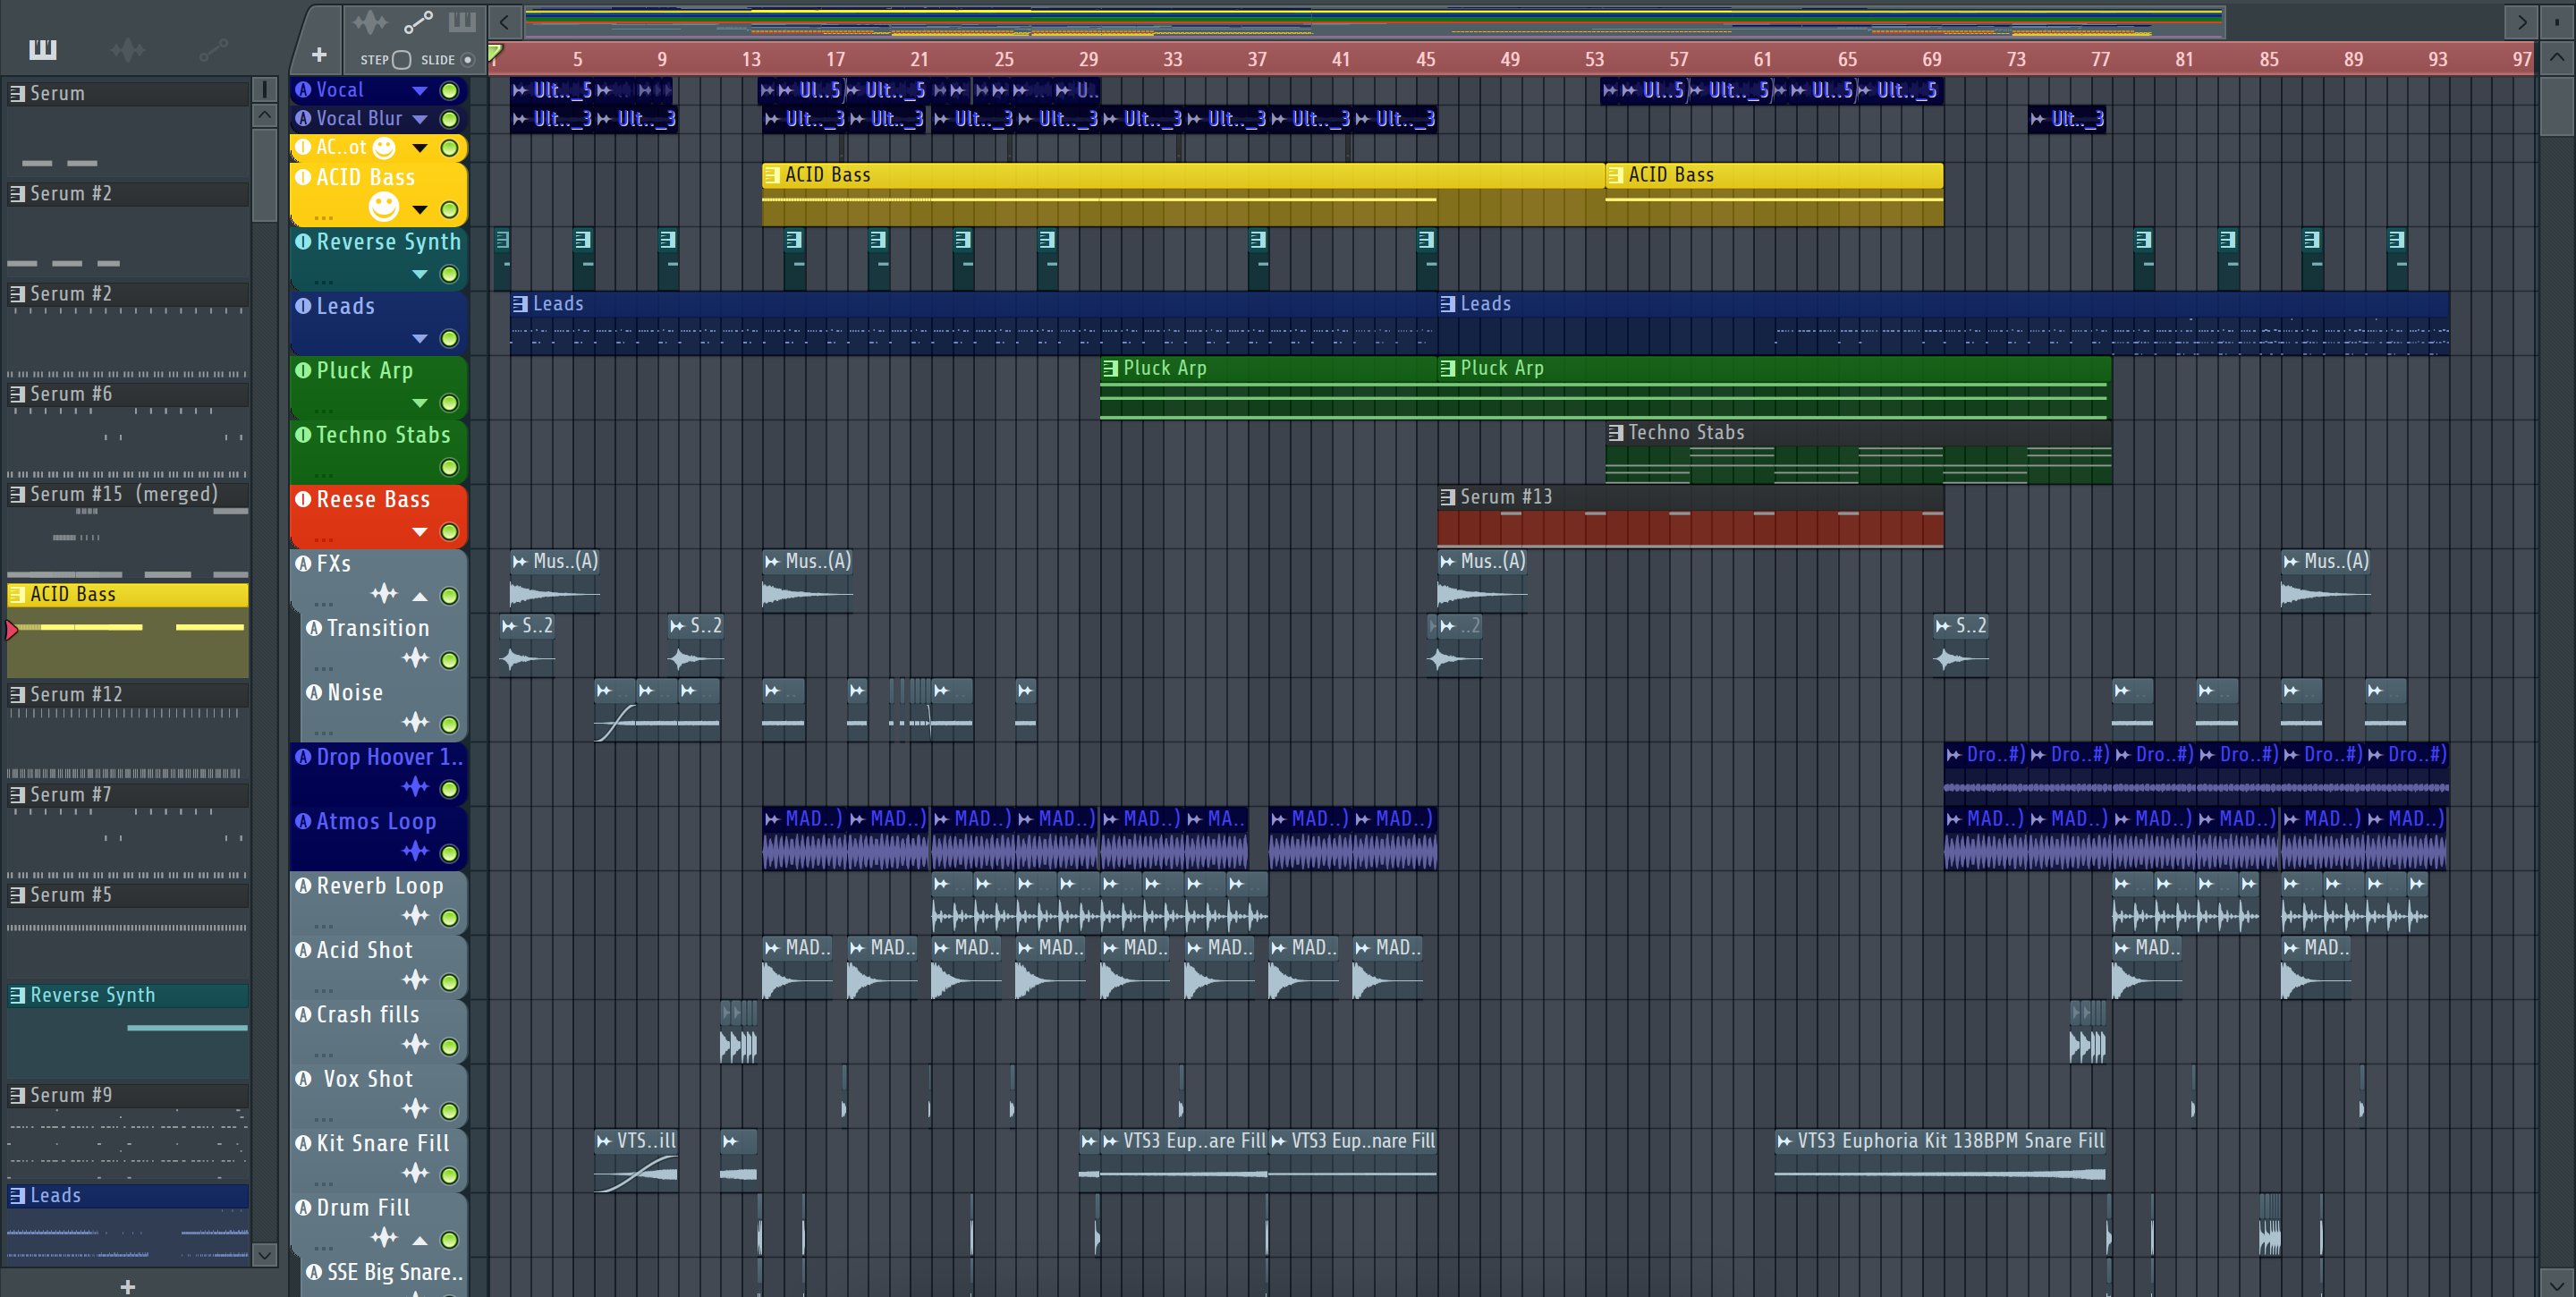Click large smiley icon on ACID Bass track

point(384,206)
